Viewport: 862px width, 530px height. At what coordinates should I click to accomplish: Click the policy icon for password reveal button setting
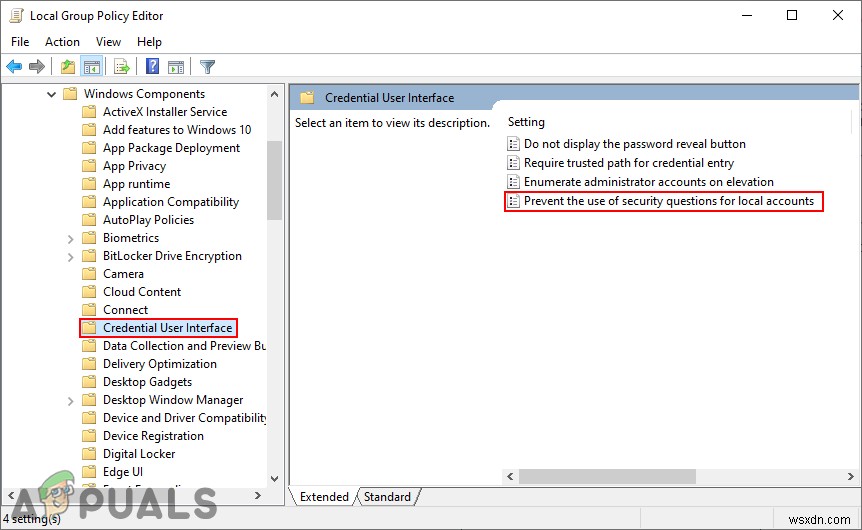(513, 144)
